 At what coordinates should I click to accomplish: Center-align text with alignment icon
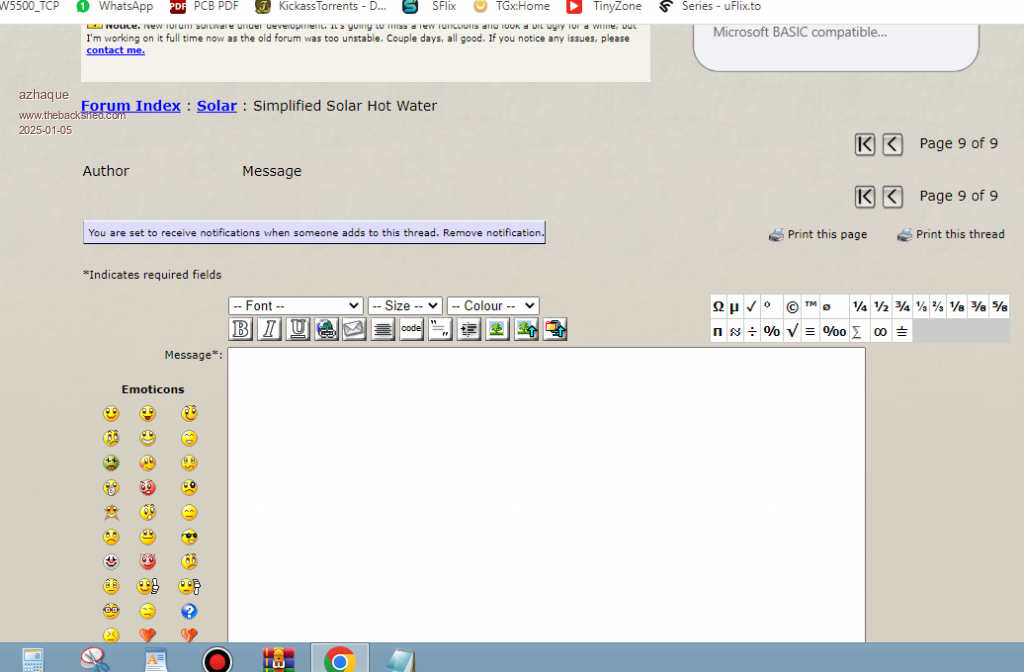tap(382, 329)
